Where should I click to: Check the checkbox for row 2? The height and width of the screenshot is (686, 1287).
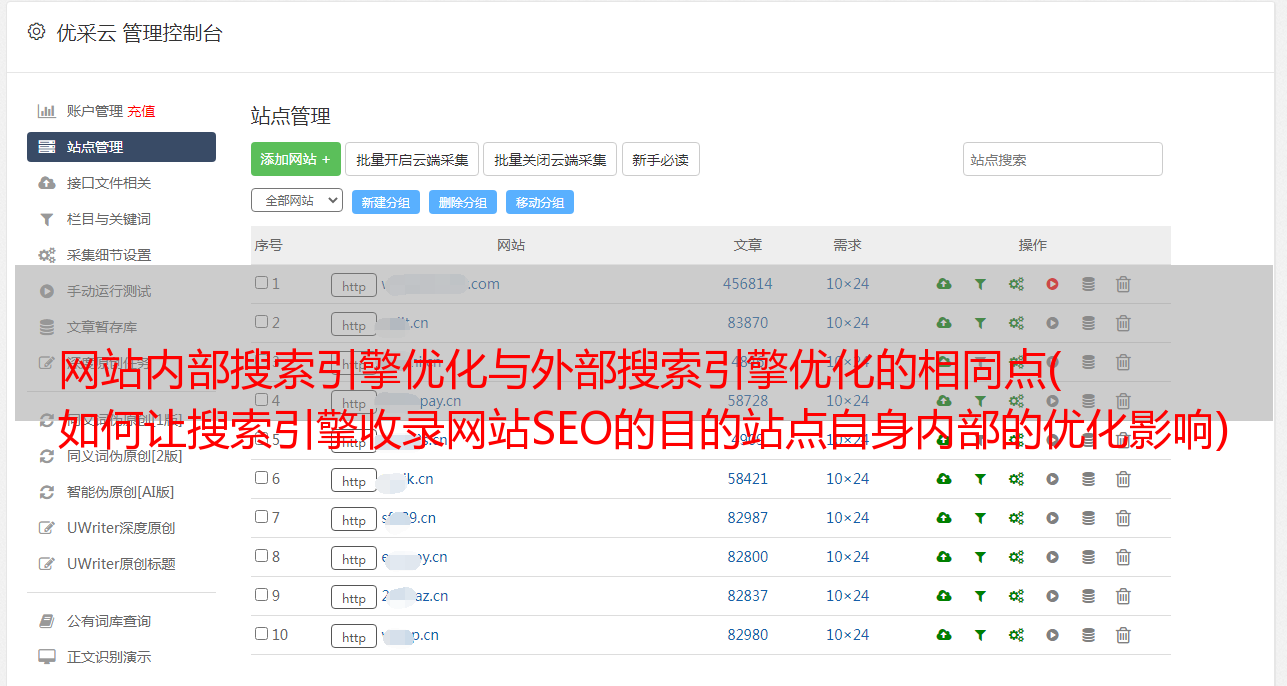point(261,322)
